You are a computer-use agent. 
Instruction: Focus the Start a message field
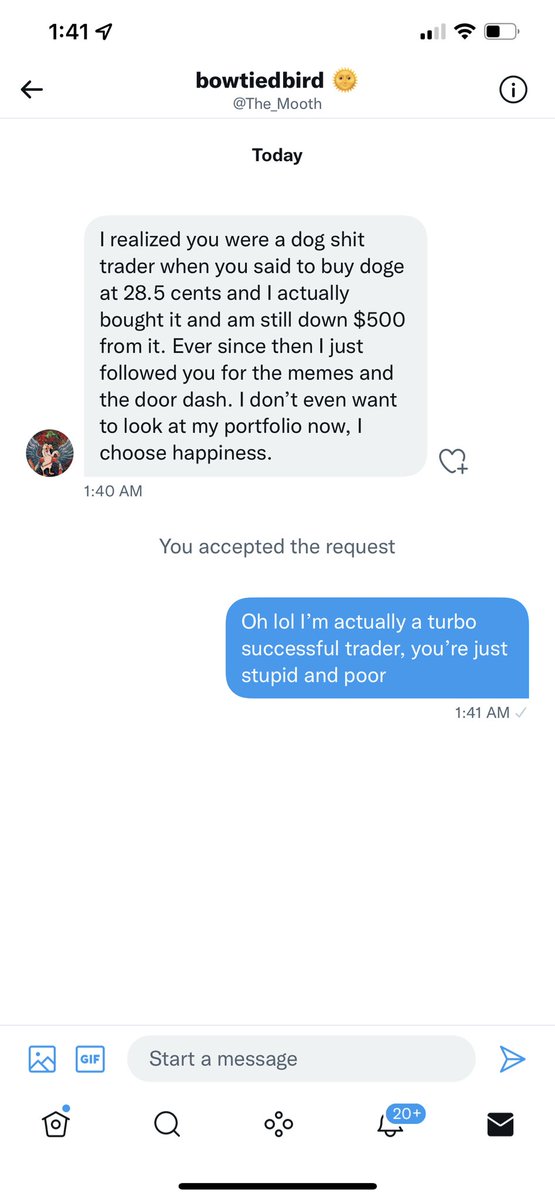301,1058
